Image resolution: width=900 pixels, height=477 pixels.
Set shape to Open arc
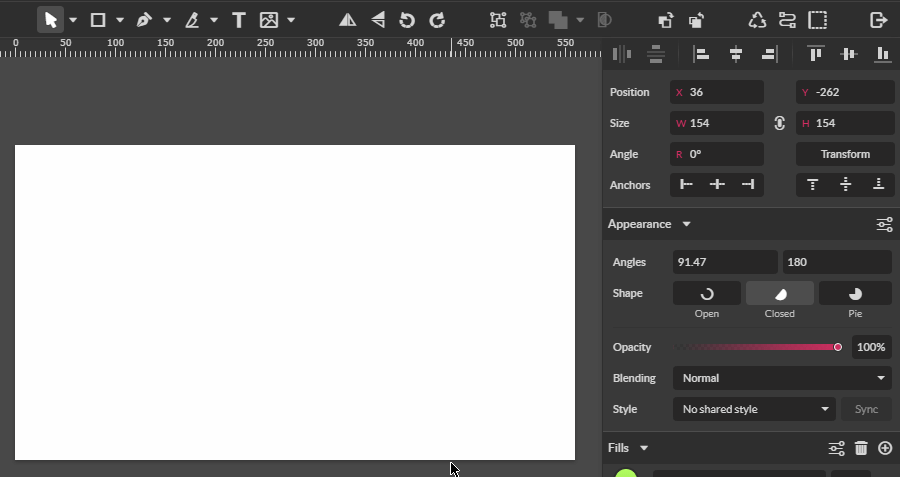coord(707,293)
